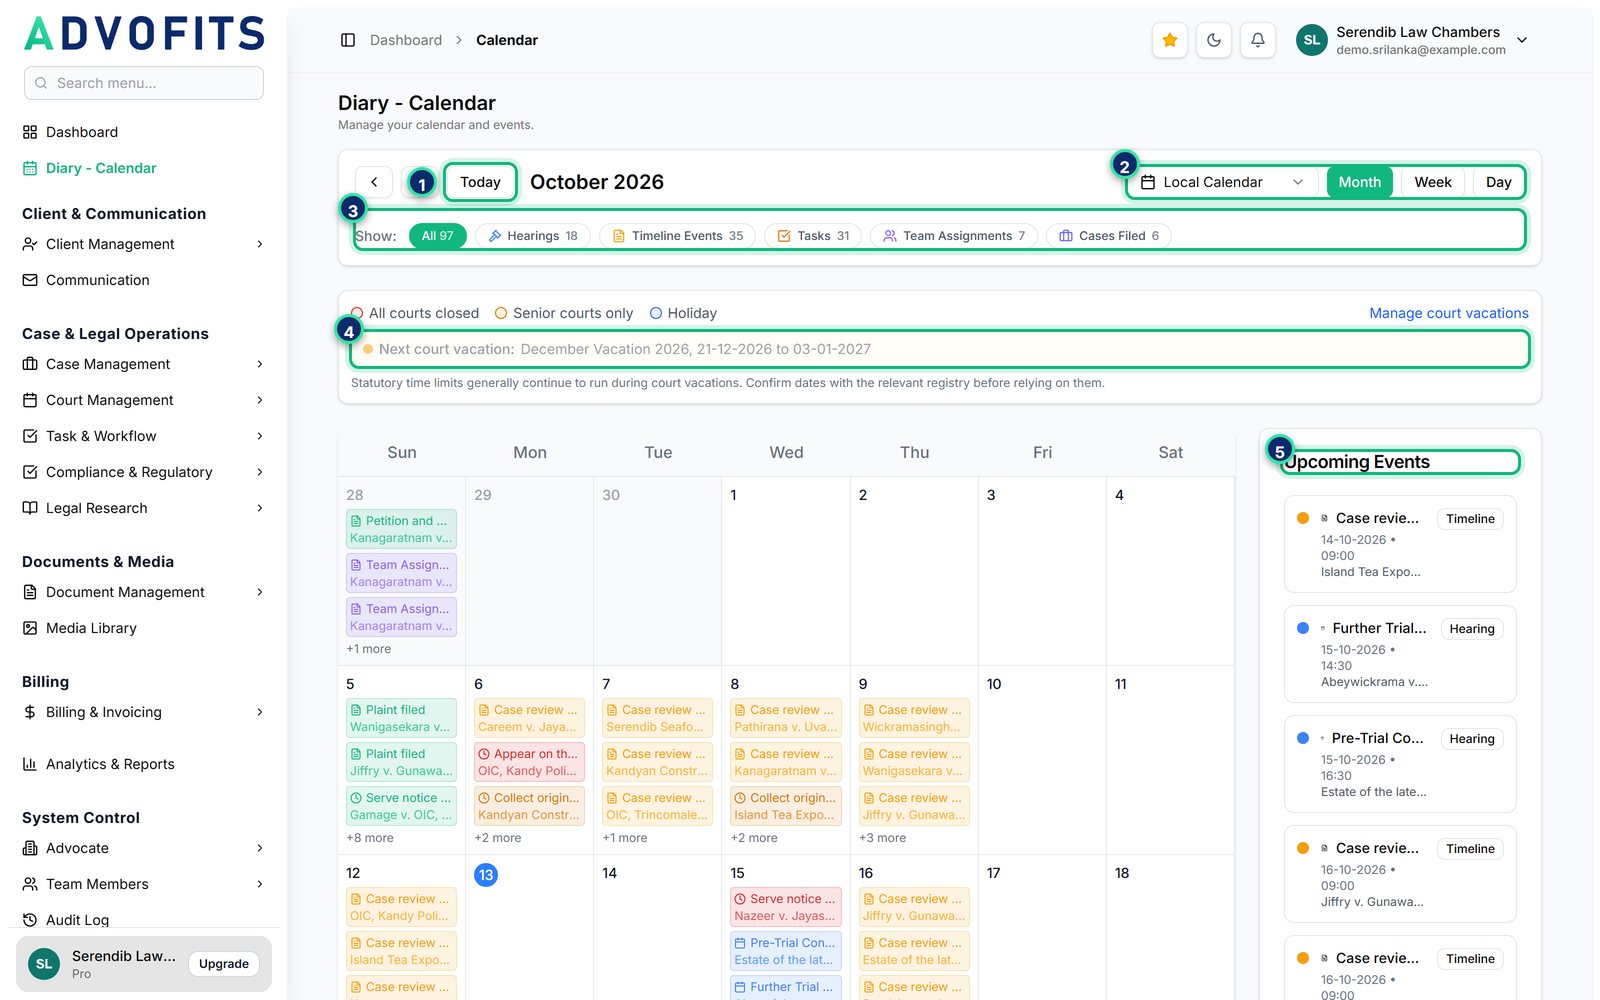
Task: Expand Client Management submenu
Action: click(x=144, y=244)
